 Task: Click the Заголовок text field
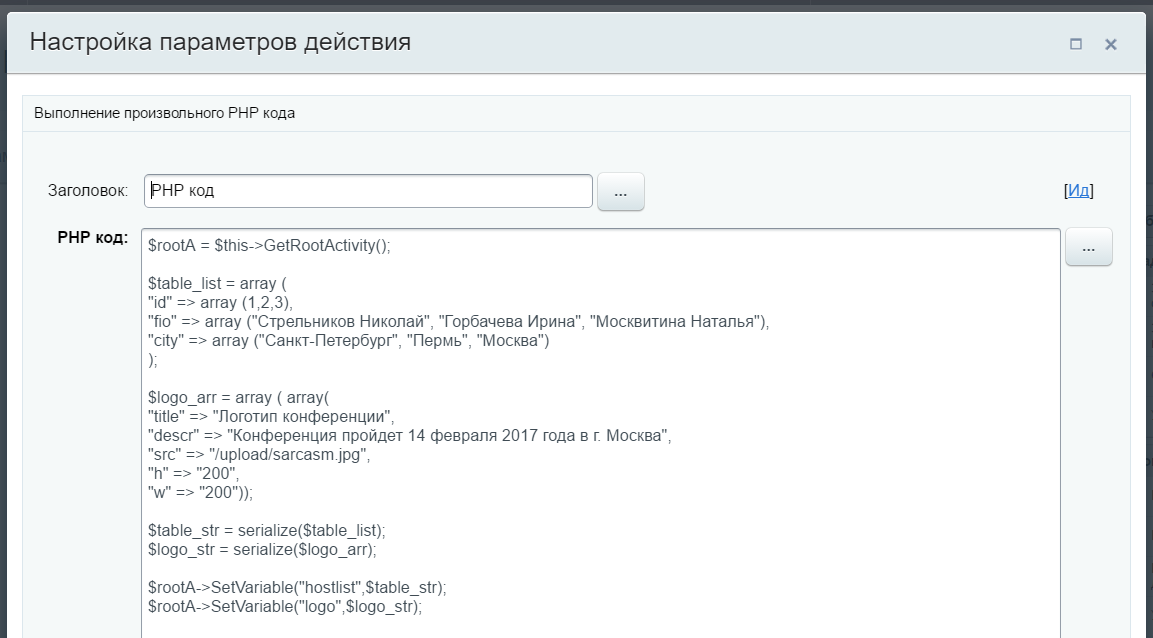tap(368, 191)
